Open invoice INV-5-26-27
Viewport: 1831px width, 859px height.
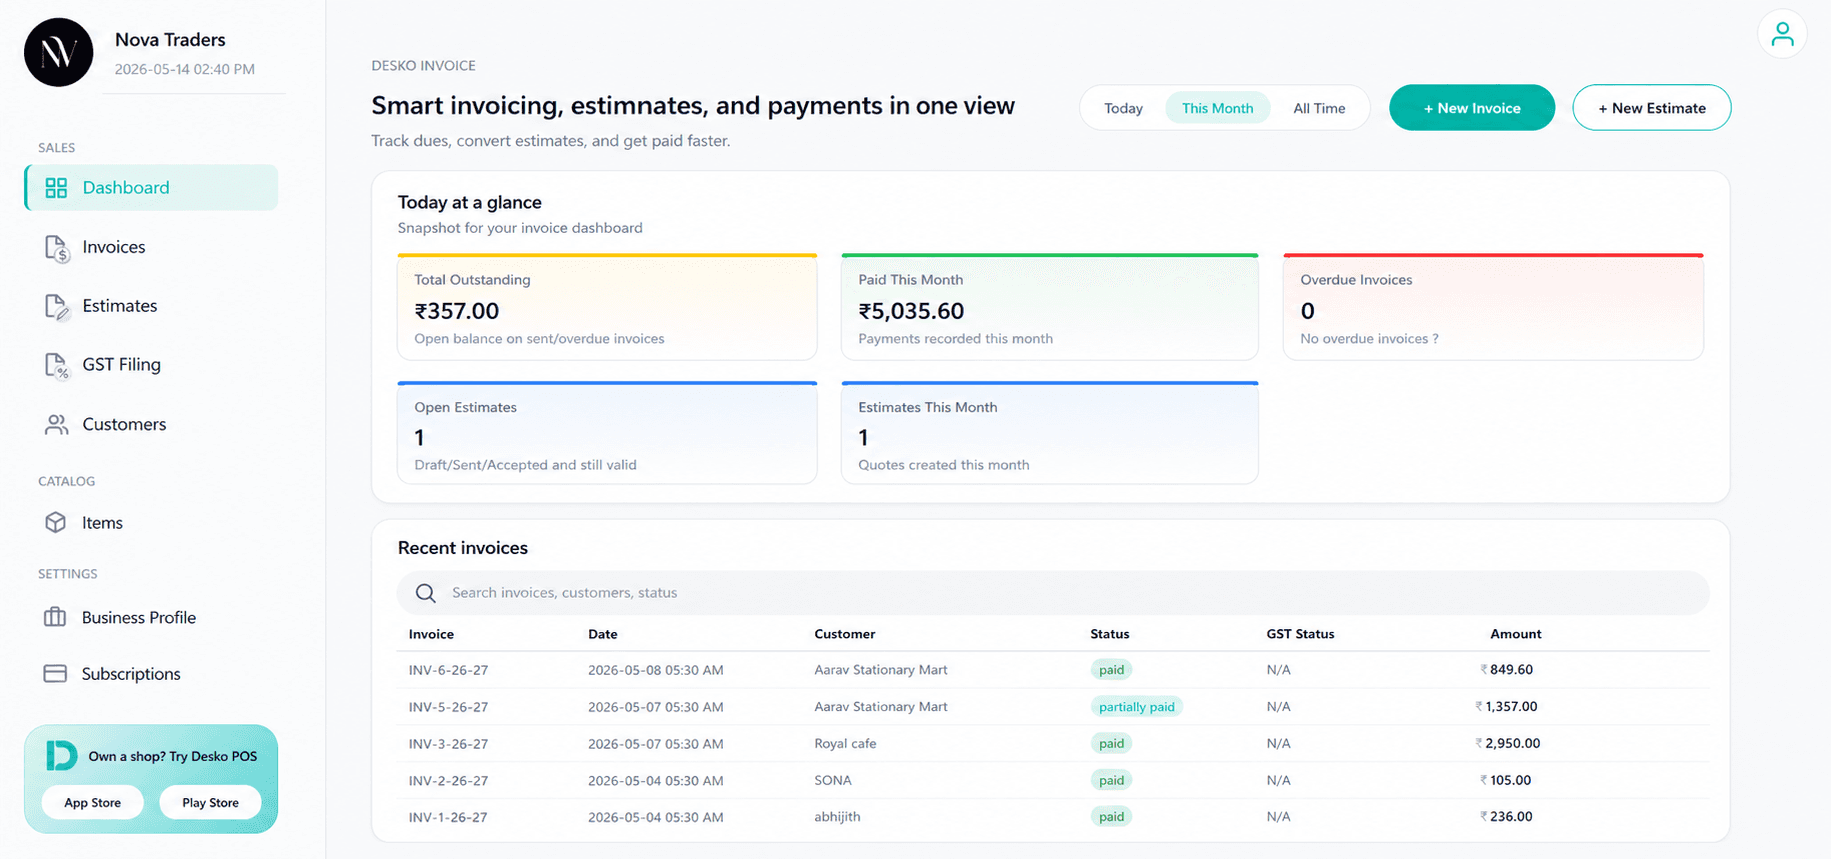[448, 707]
